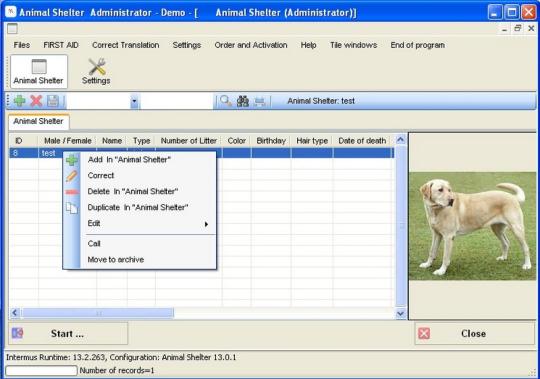The width and height of the screenshot is (540, 379).
Task: Sort by Date of death column header
Action: pyautogui.click(x=362, y=141)
